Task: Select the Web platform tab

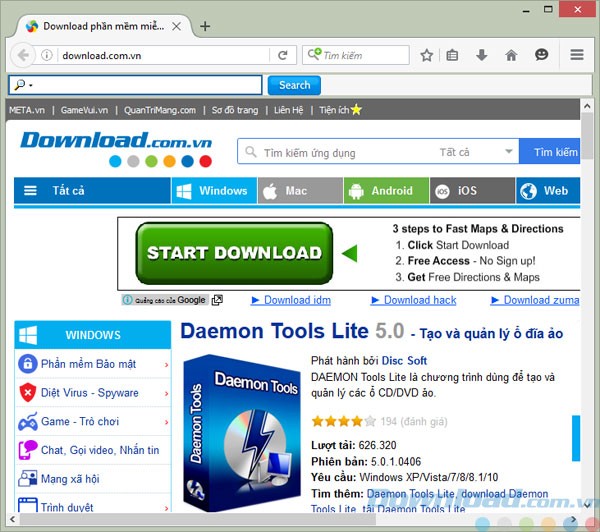Action: [x=548, y=190]
